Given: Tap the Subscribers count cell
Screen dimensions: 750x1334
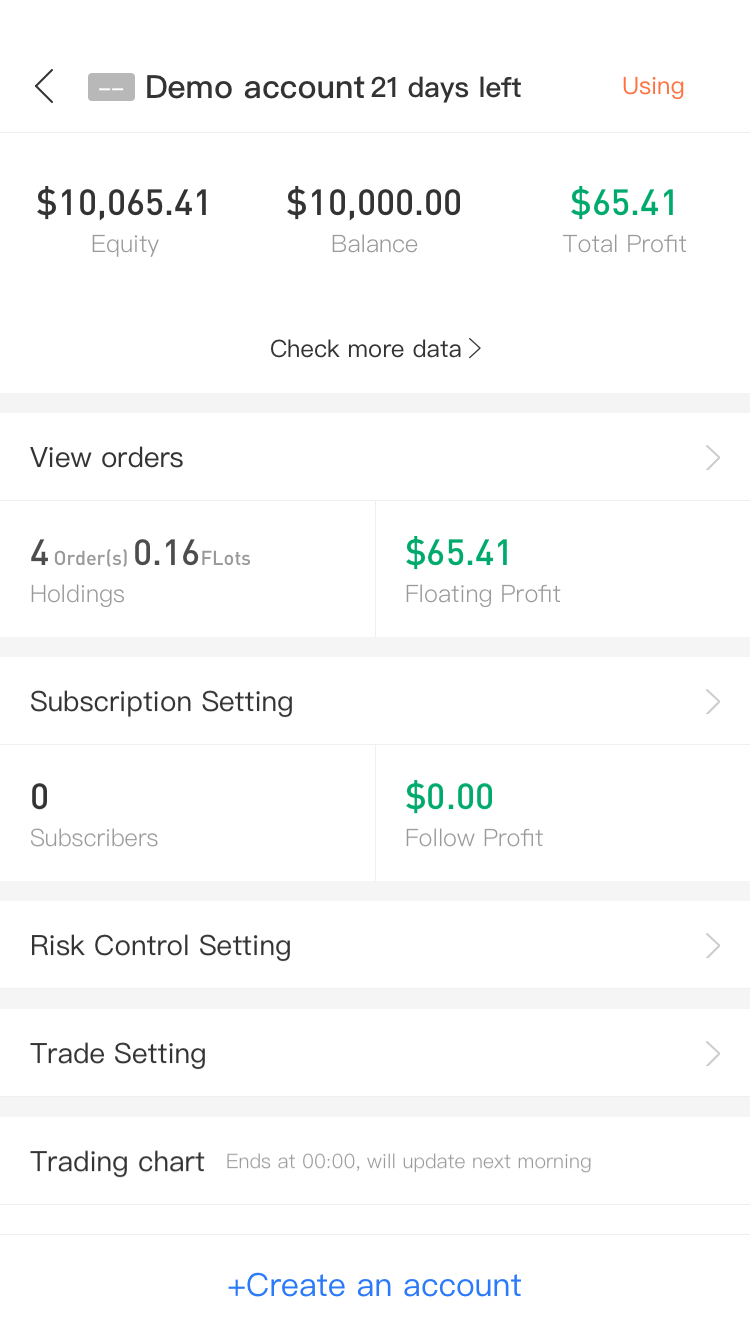Looking at the screenshot, I should [x=187, y=813].
